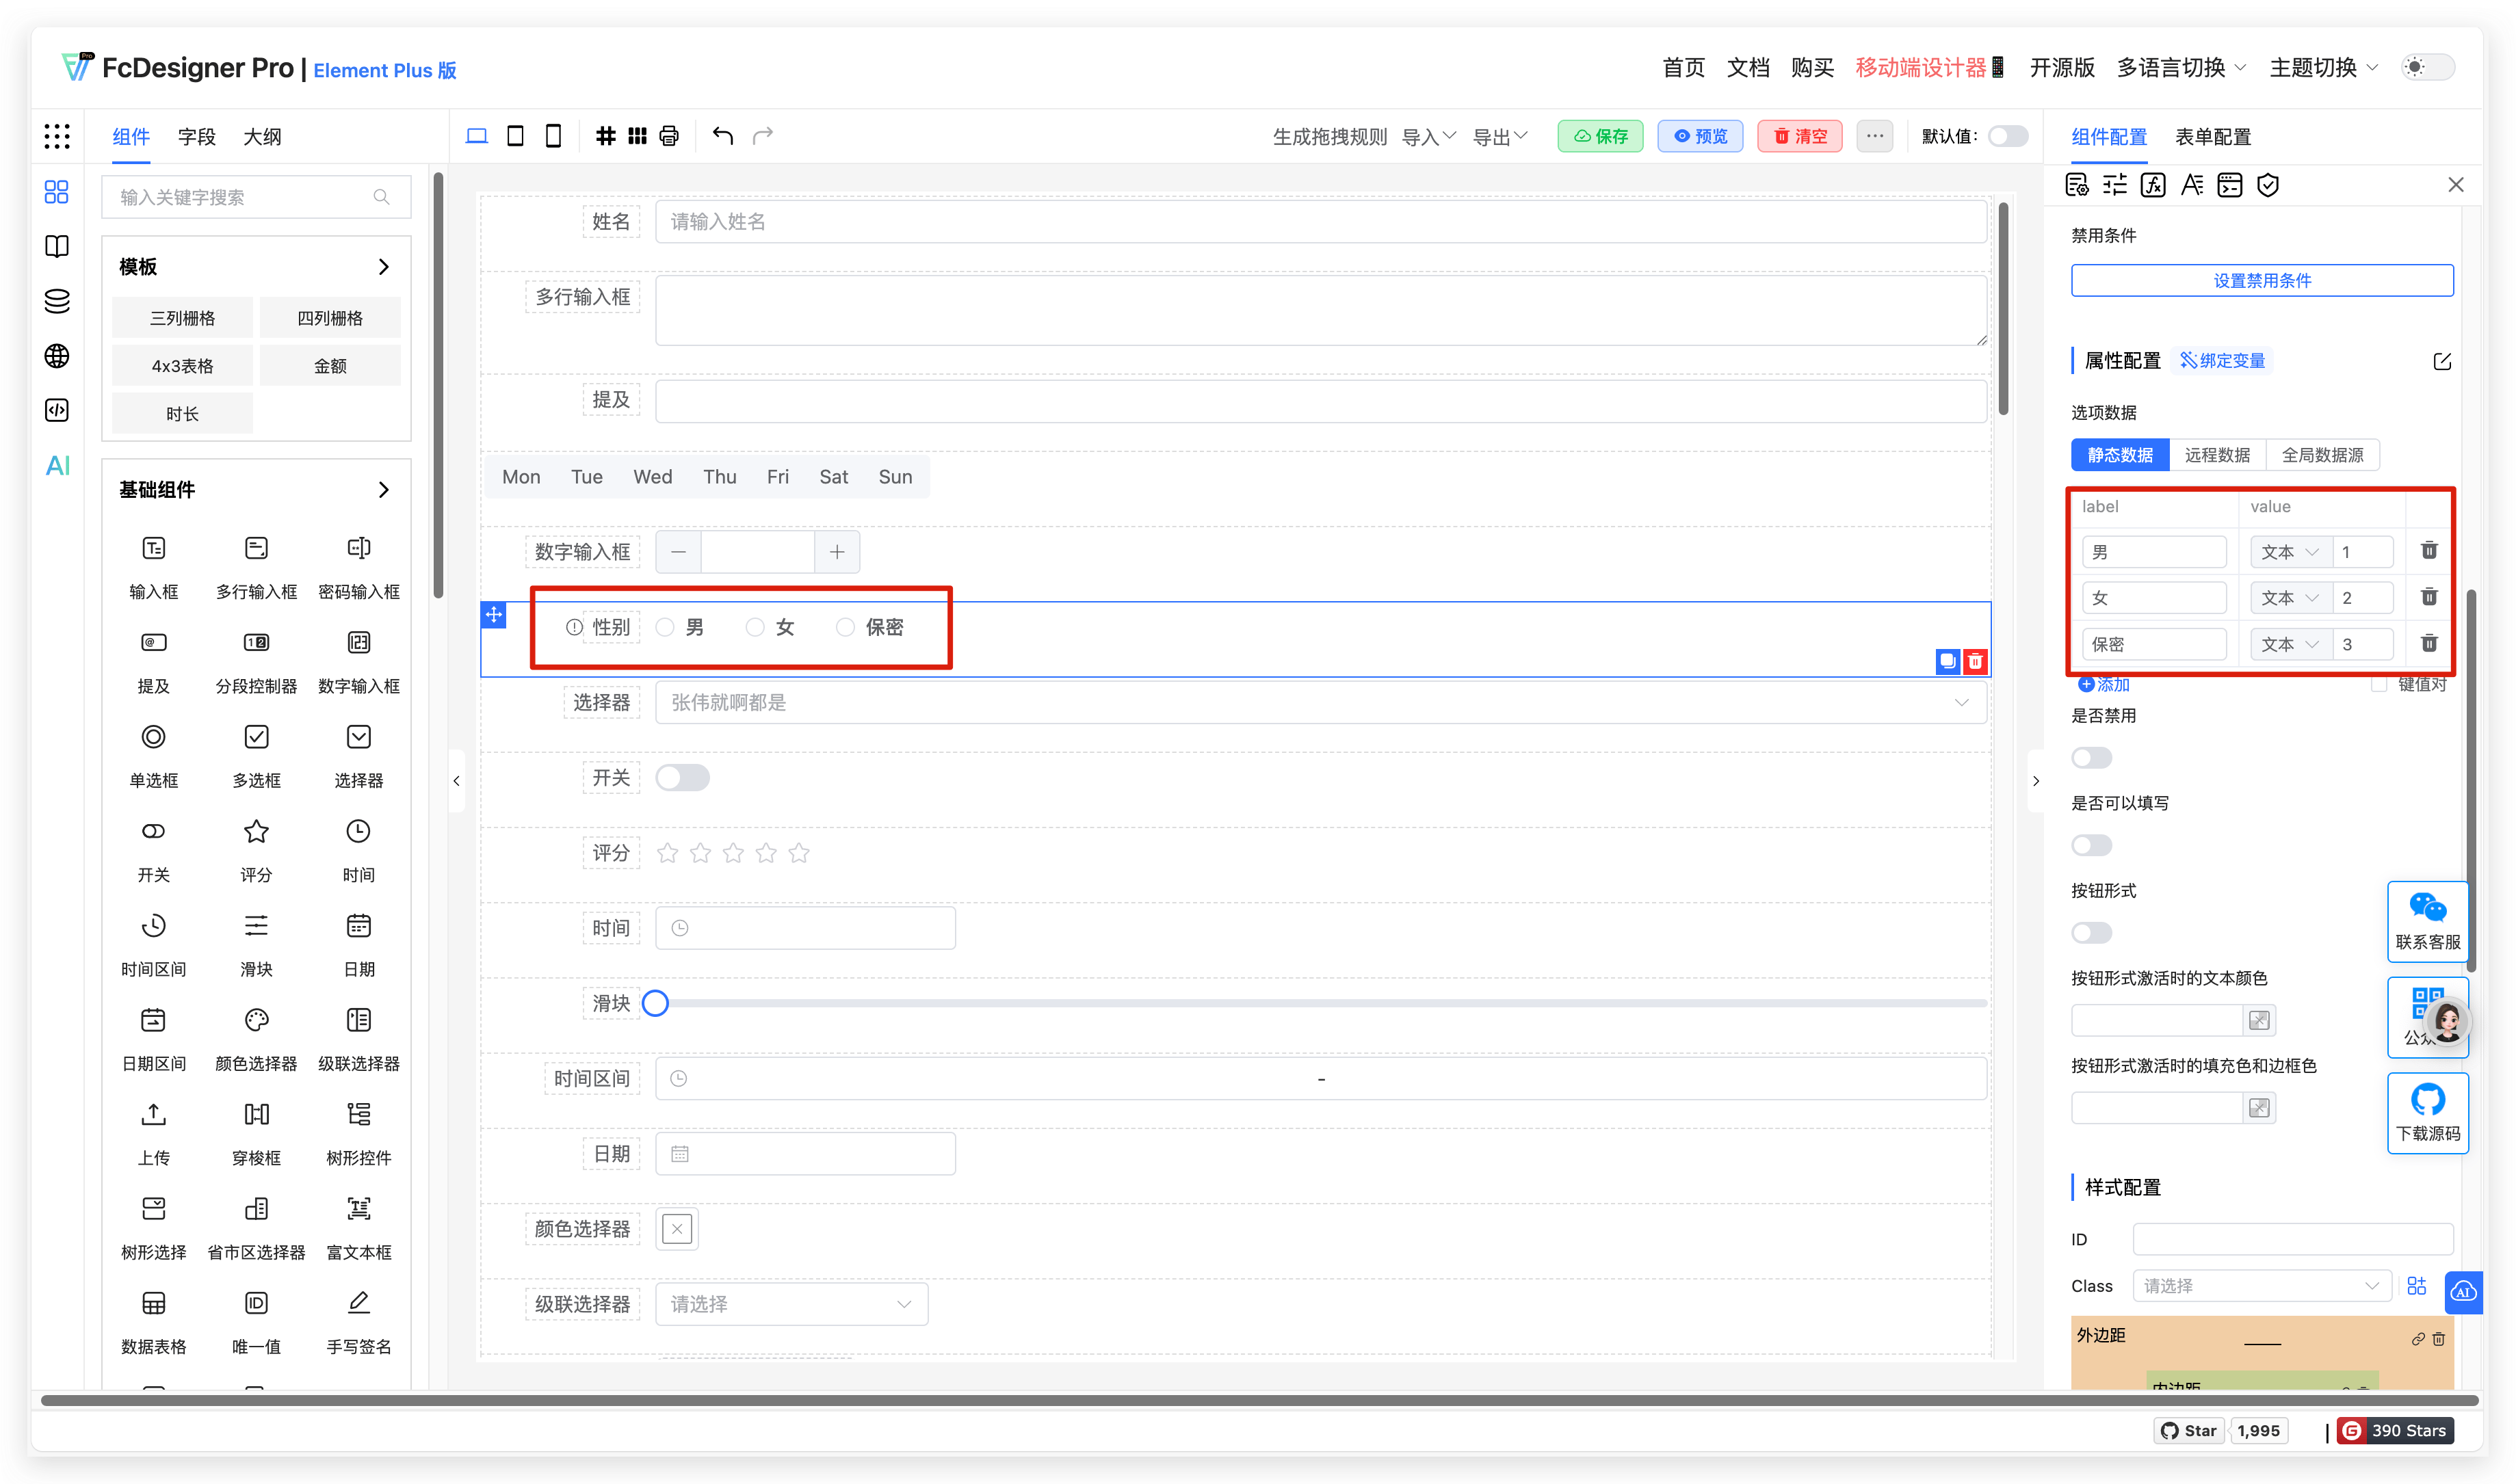Copy the selected 性别 component
The height and width of the screenshot is (1484, 2516).
tap(1947, 661)
